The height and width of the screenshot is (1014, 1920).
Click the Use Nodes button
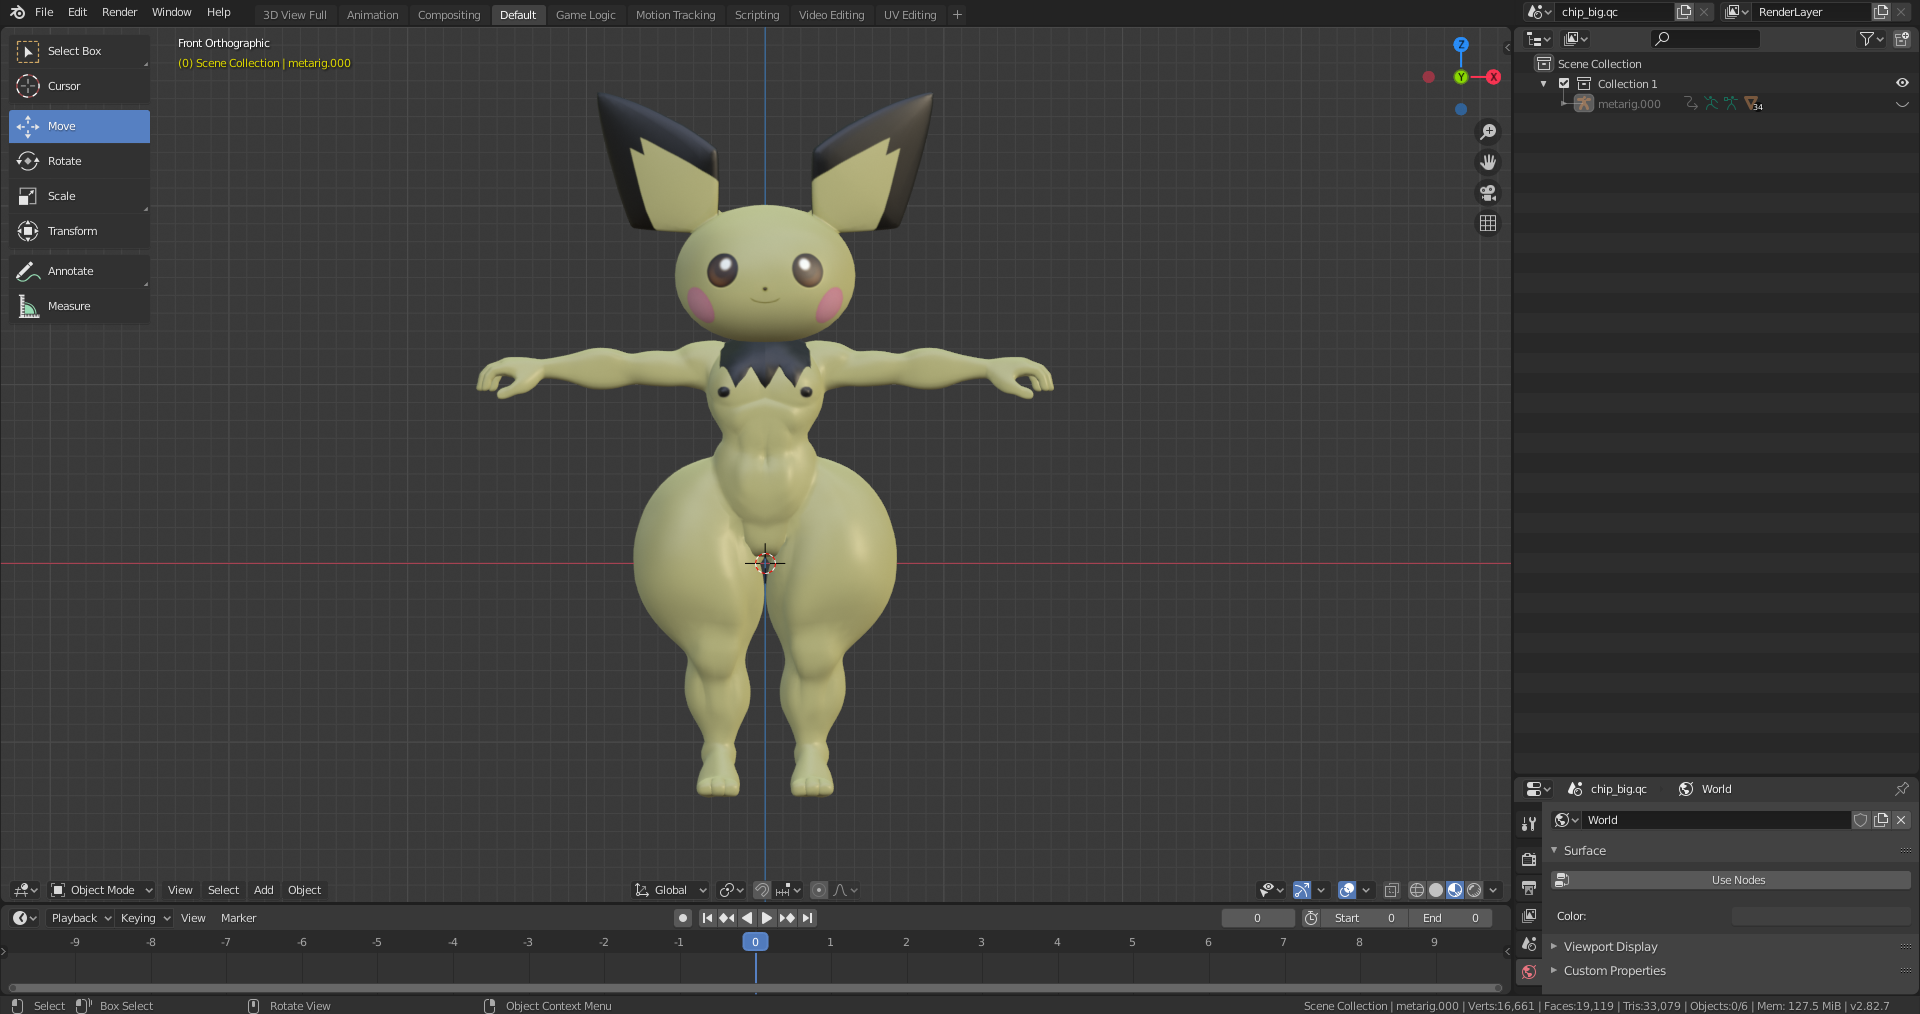1731,880
